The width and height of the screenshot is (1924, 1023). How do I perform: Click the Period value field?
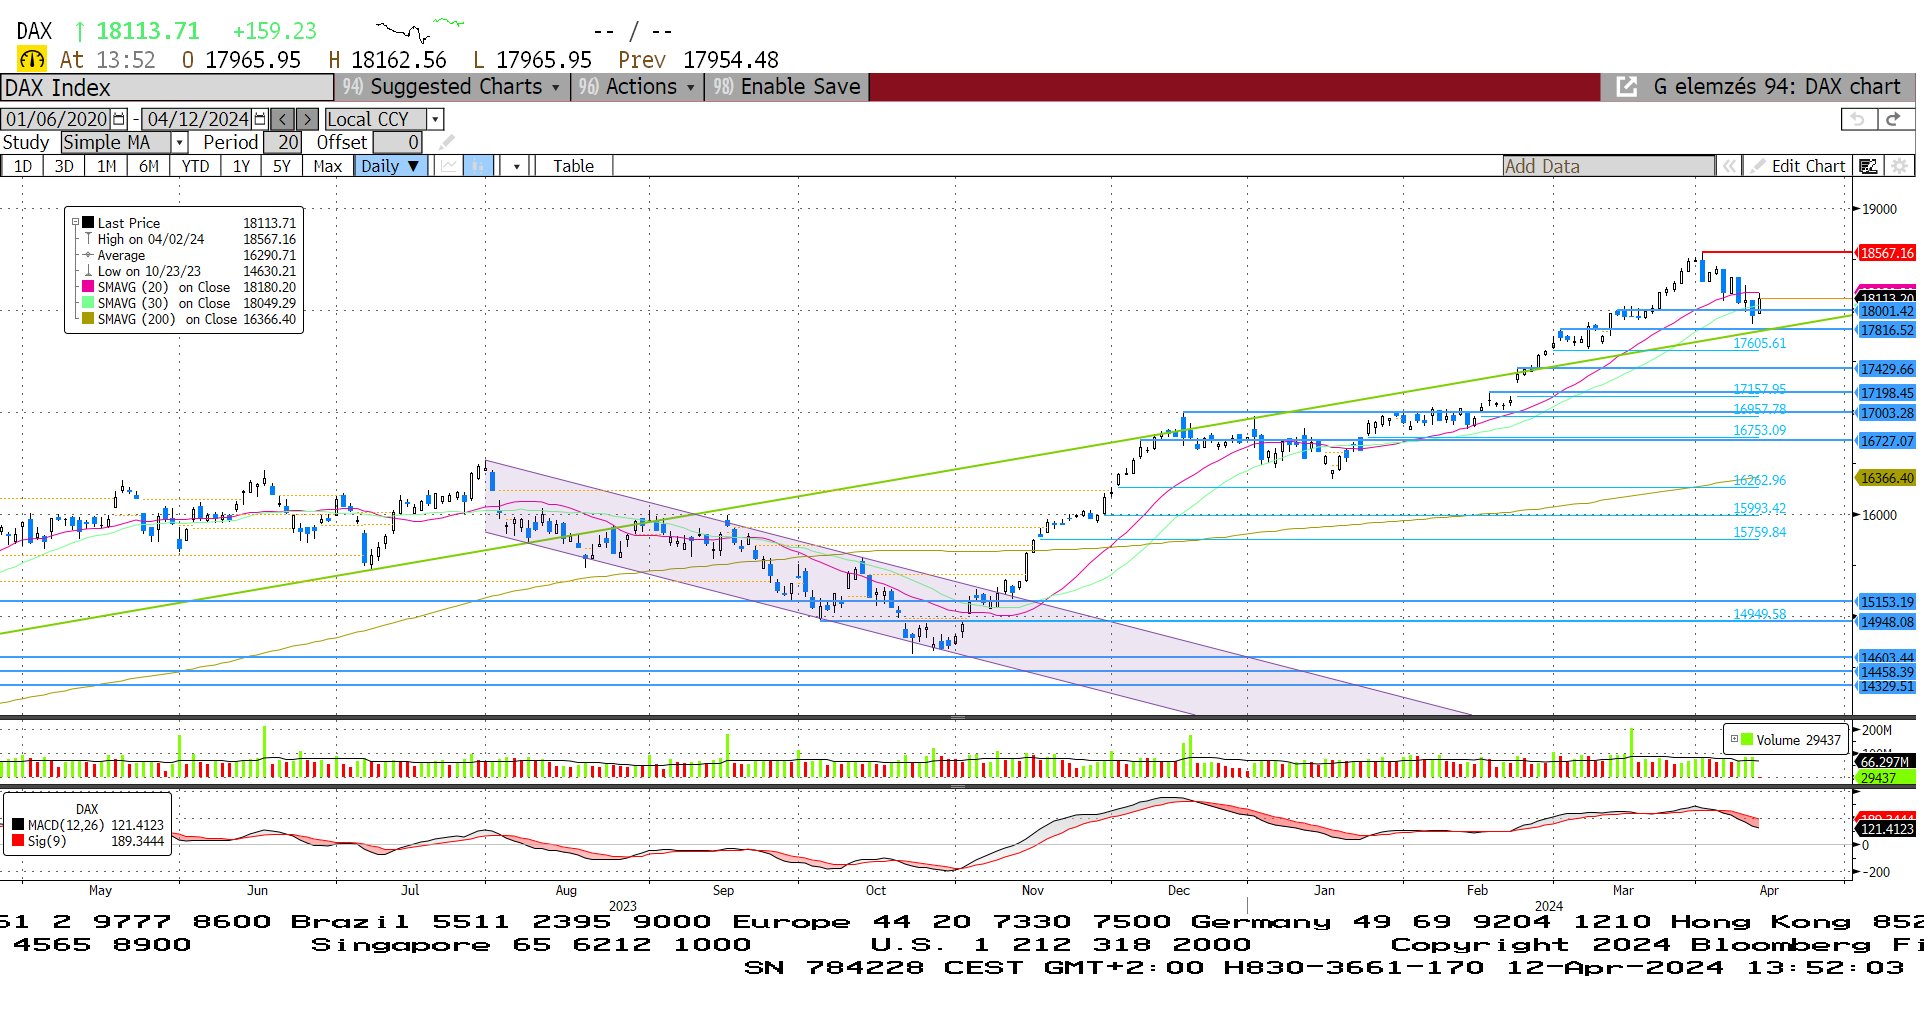pos(281,142)
